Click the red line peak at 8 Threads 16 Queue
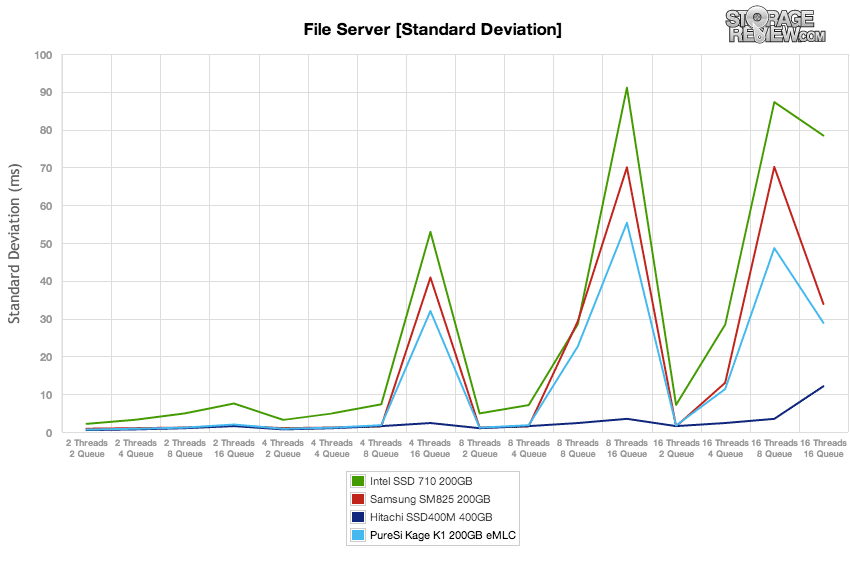 (x=627, y=167)
